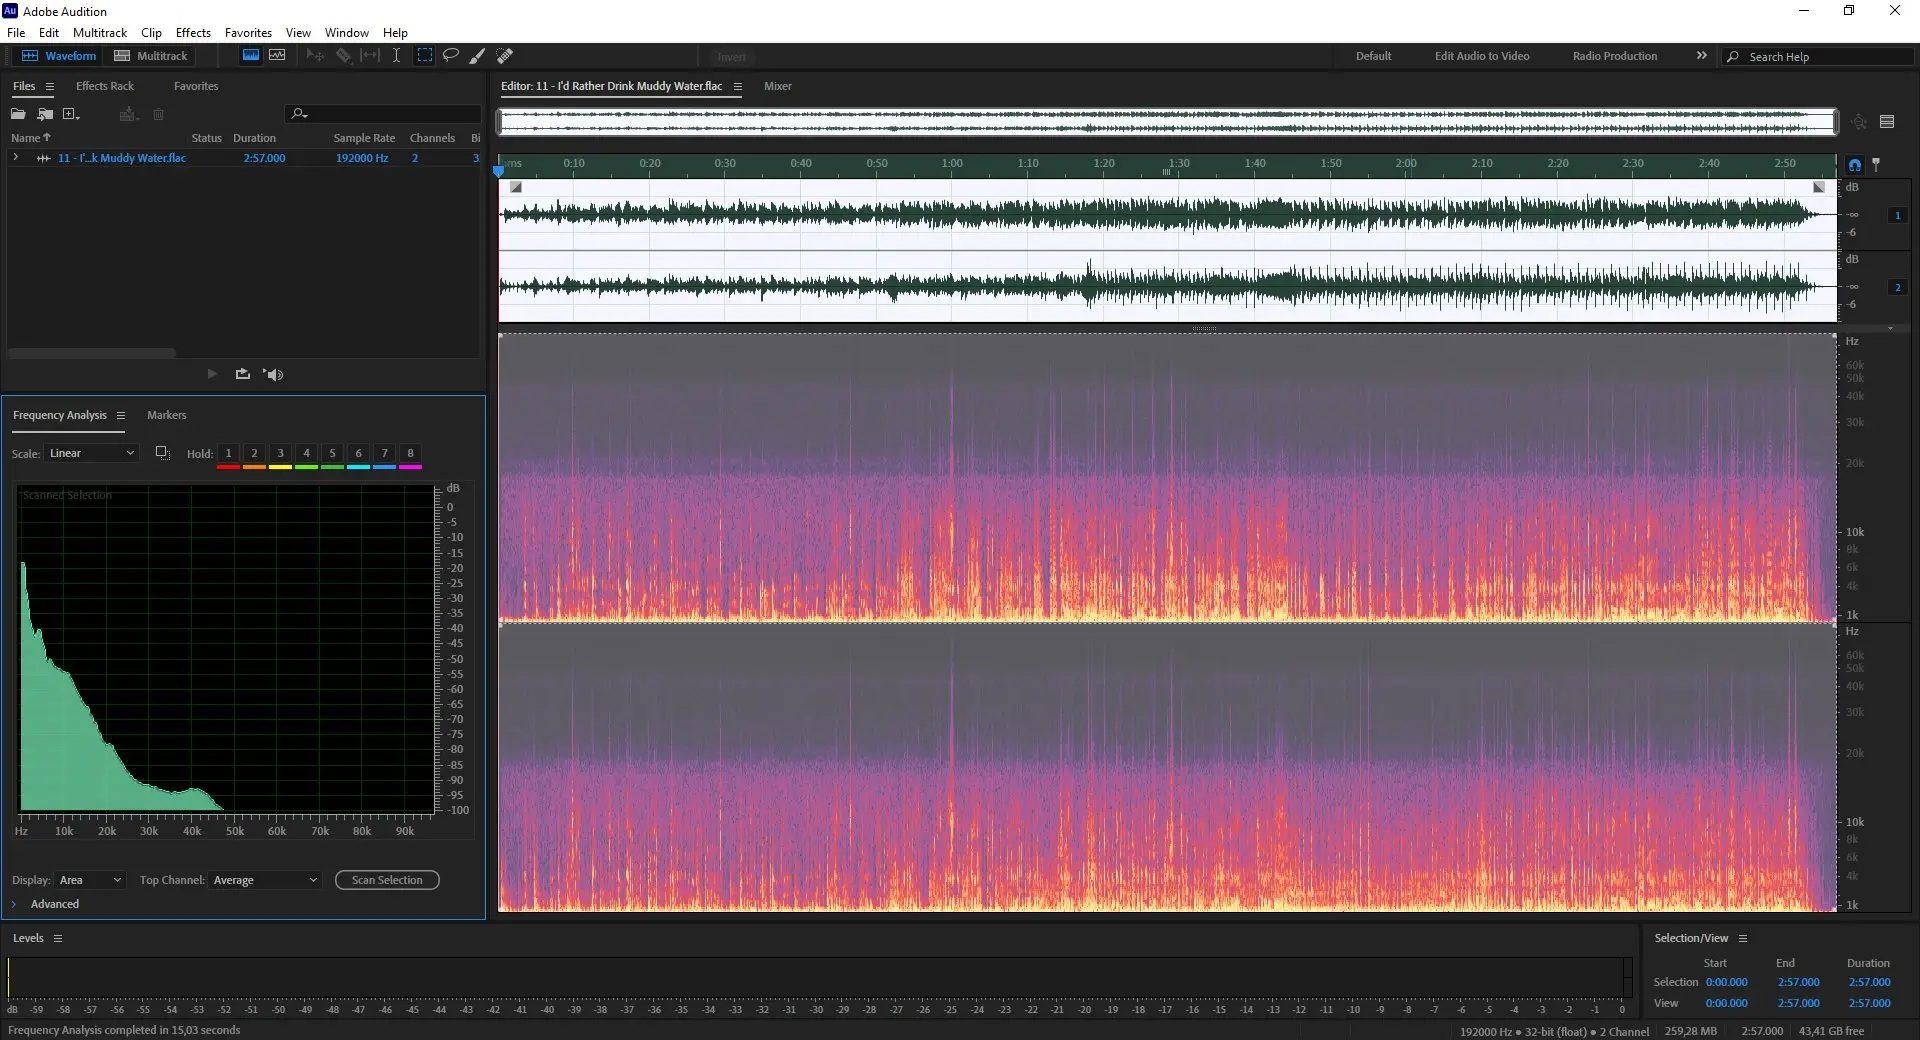This screenshot has height=1040, width=1920.
Task: Open the Frequency Analysis panel menu
Action: point(121,416)
